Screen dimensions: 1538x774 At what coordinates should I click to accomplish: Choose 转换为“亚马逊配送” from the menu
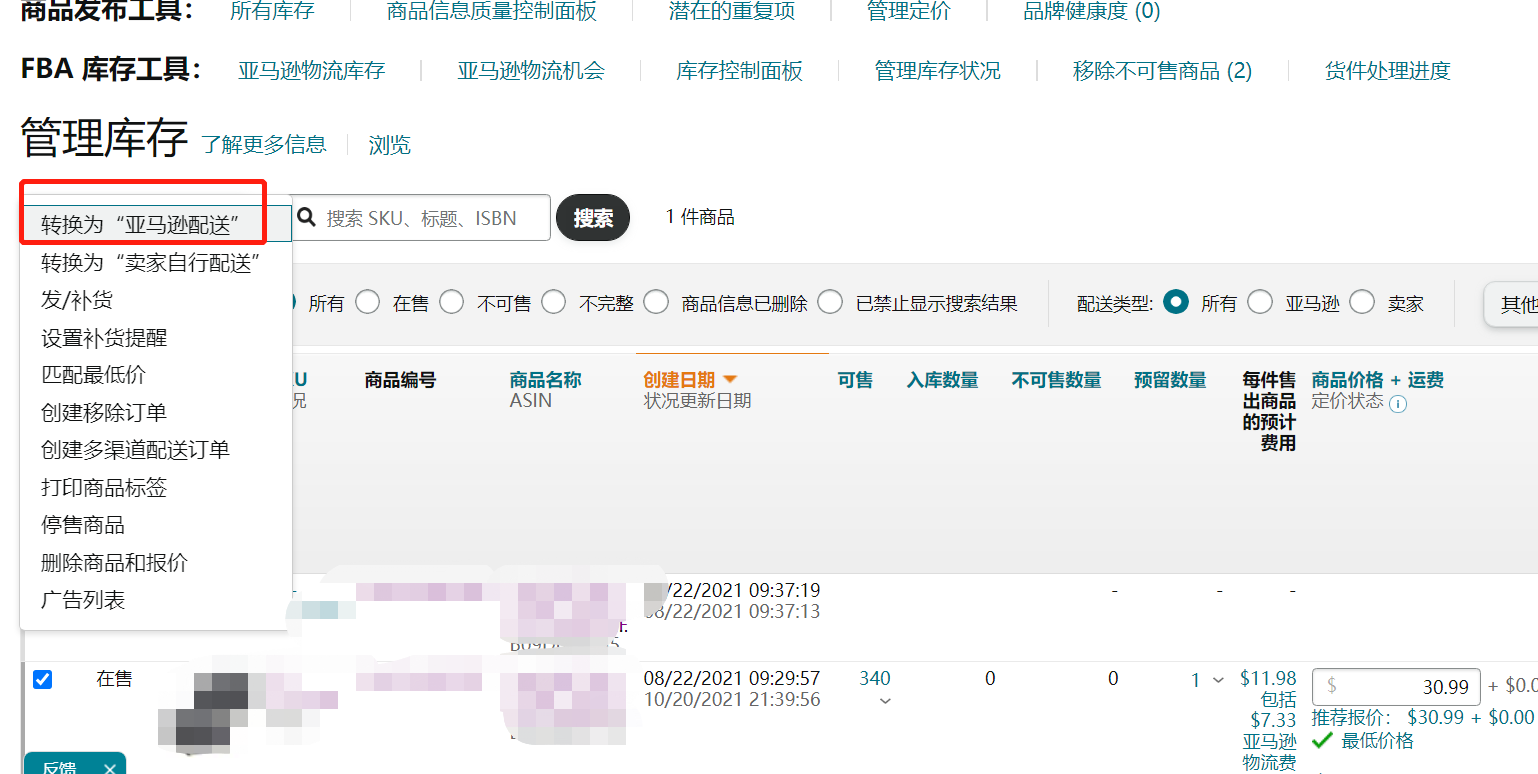click(x=156, y=225)
